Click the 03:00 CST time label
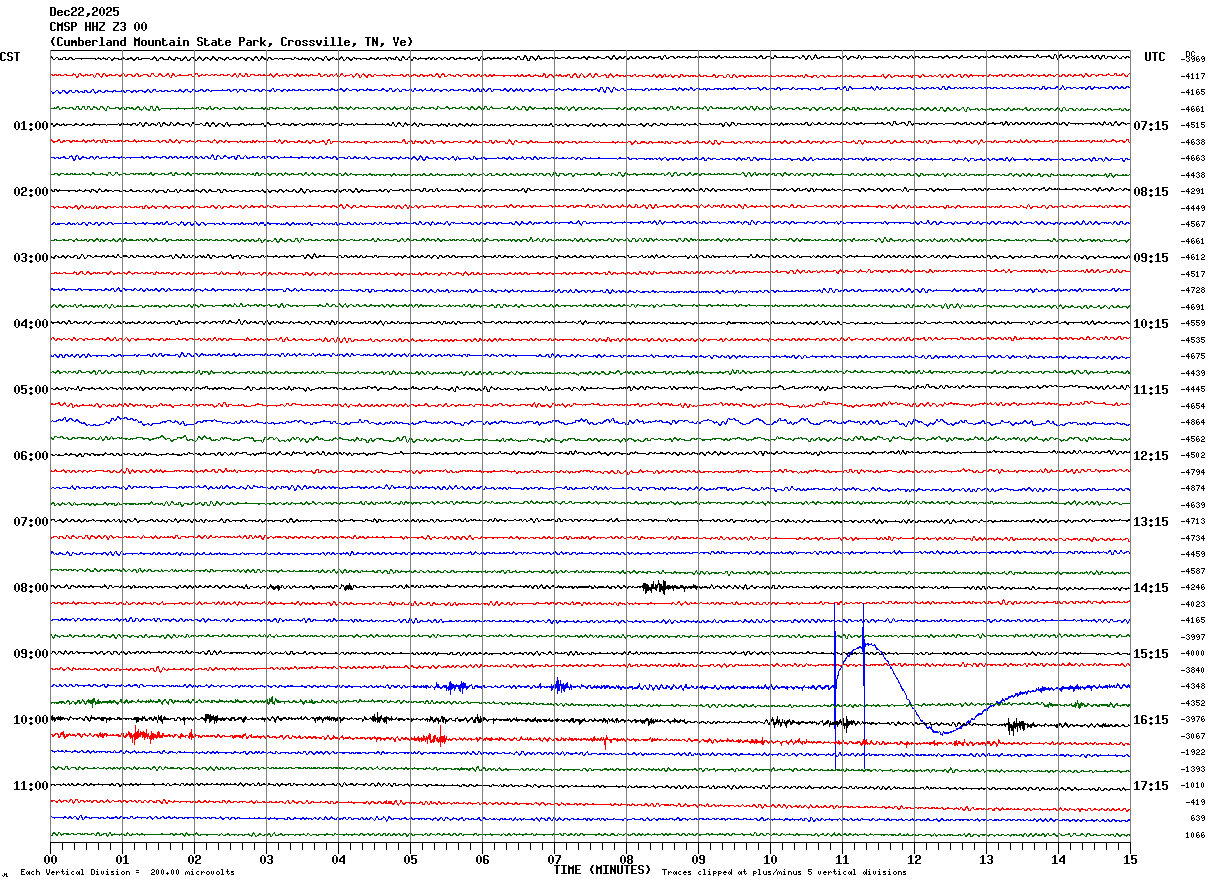 (31, 258)
